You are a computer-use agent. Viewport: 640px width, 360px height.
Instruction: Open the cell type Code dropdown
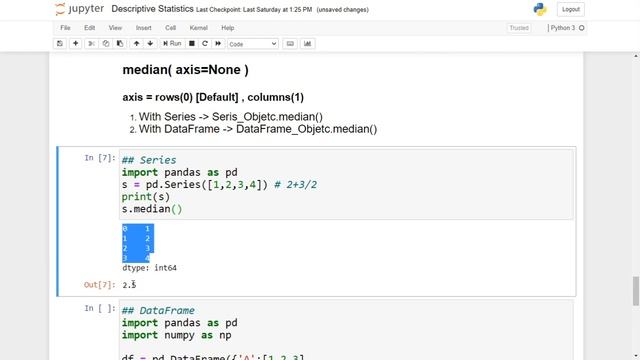click(253, 44)
